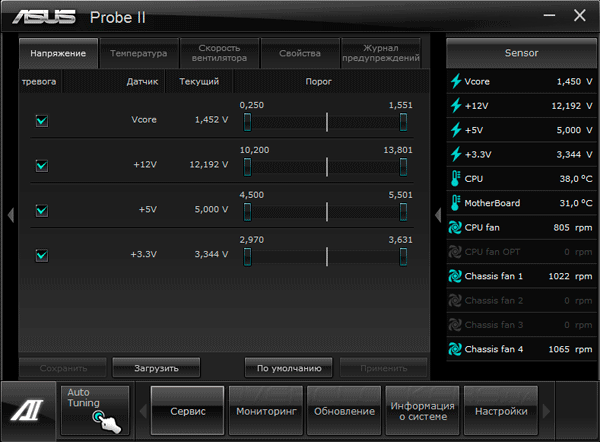Switch to the Температура tab
The width and height of the screenshot is (600, 442).
pyautogui.click(x=139, y=53)
